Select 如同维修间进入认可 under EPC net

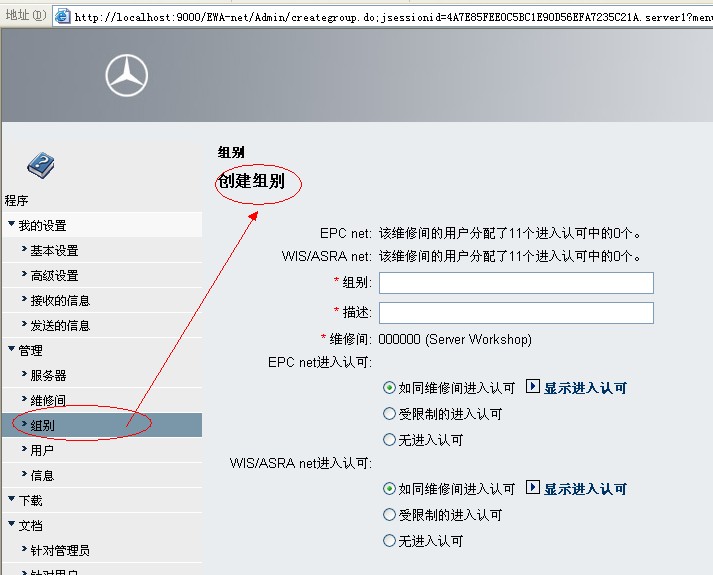(390, 388)
